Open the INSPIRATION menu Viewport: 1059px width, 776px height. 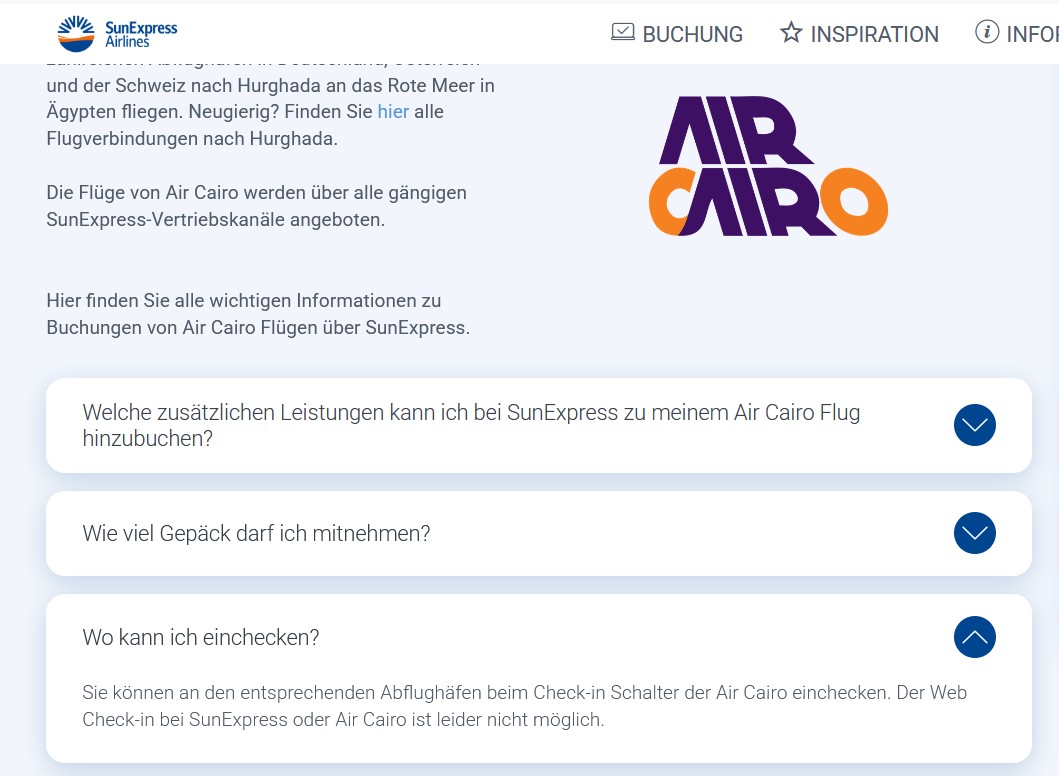874,35
